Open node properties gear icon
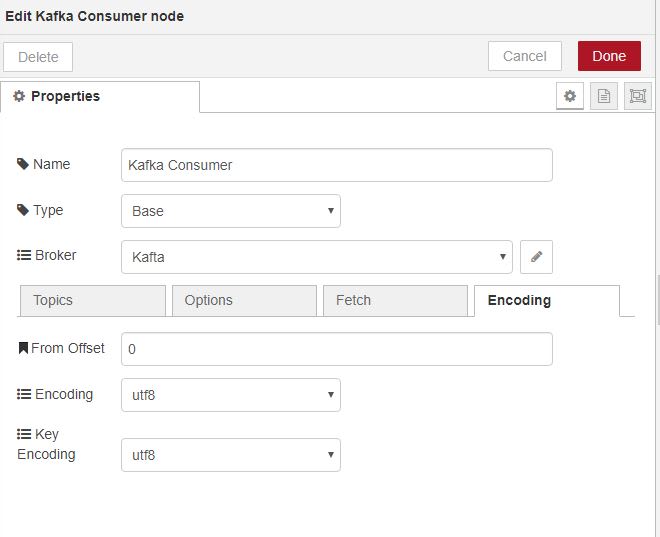 [x=570, y=96]
